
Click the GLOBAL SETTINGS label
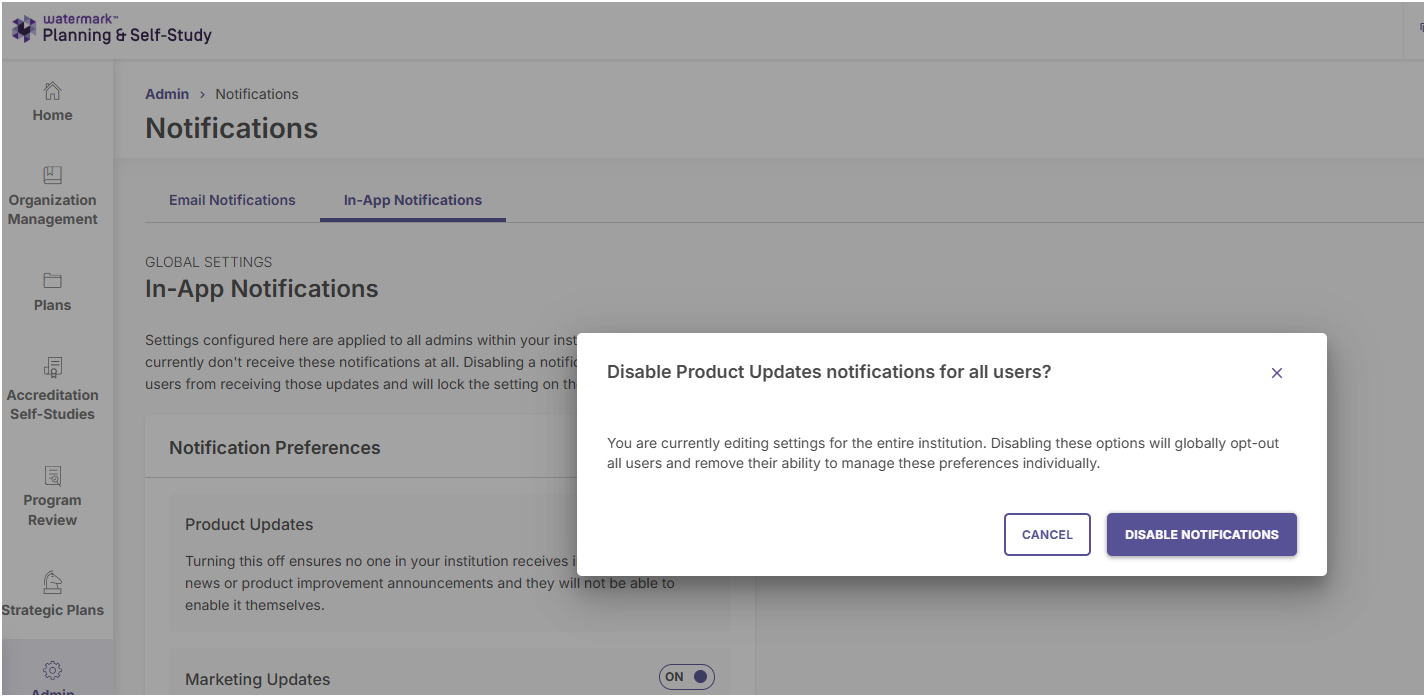point(209,262)
